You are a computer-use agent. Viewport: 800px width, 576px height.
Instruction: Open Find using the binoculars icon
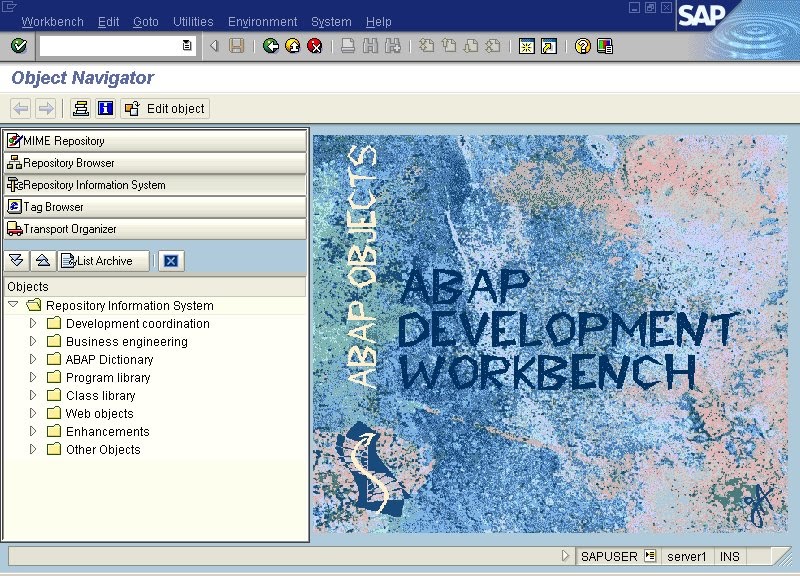pyautogui.click(x=370, y=45)
